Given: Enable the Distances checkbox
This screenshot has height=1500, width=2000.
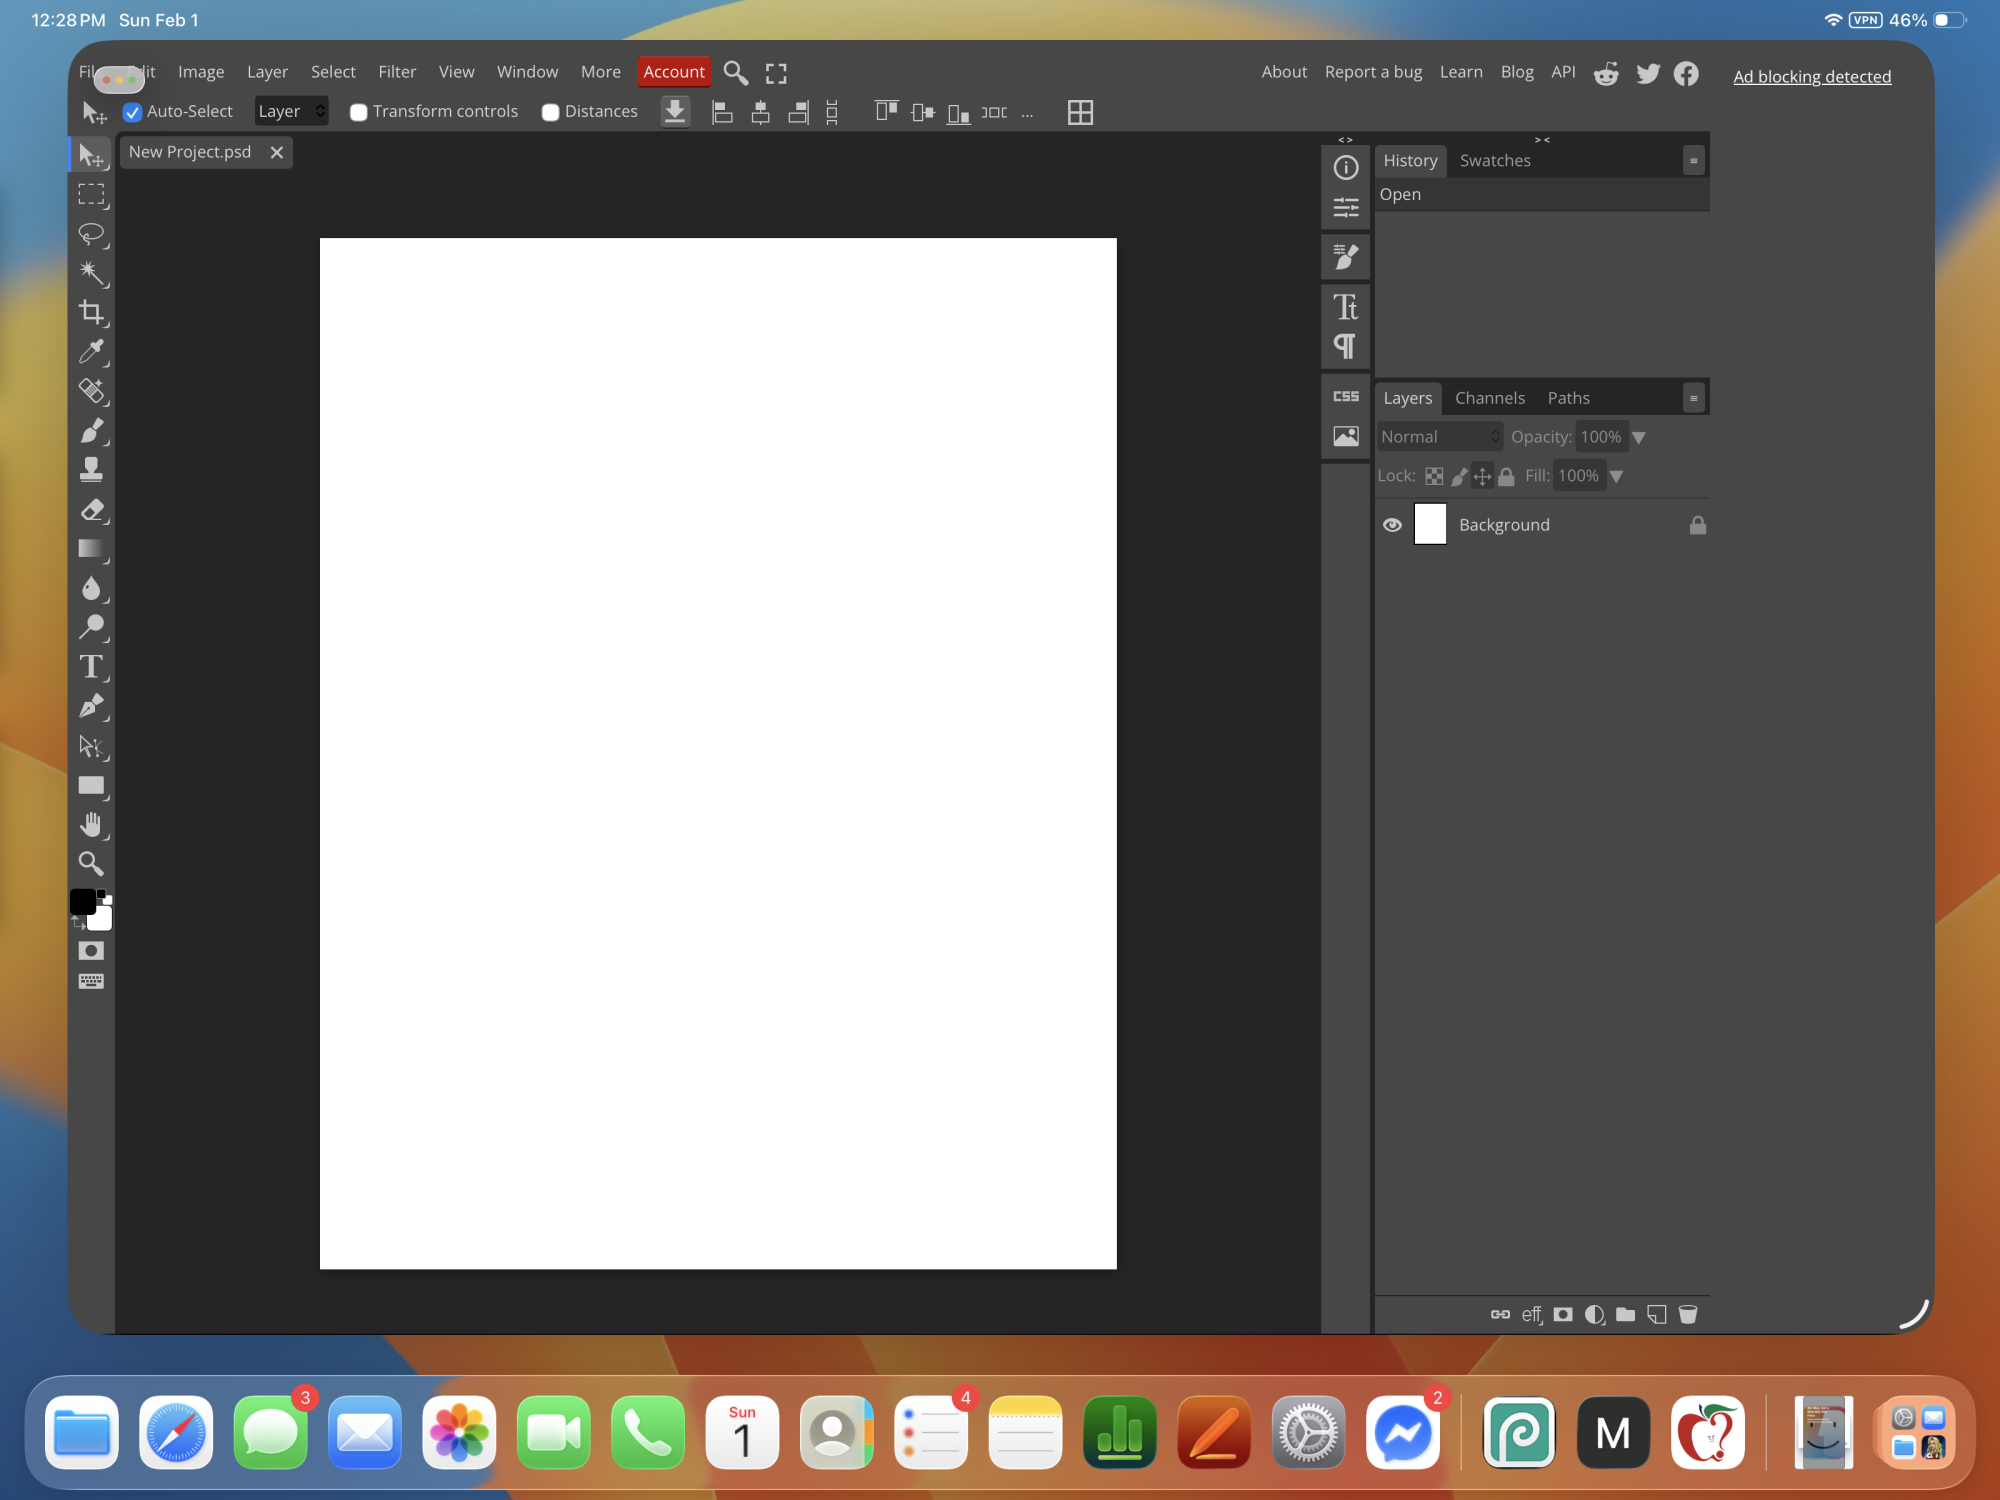Looking at the screenshot, I should tap(550, 112).
